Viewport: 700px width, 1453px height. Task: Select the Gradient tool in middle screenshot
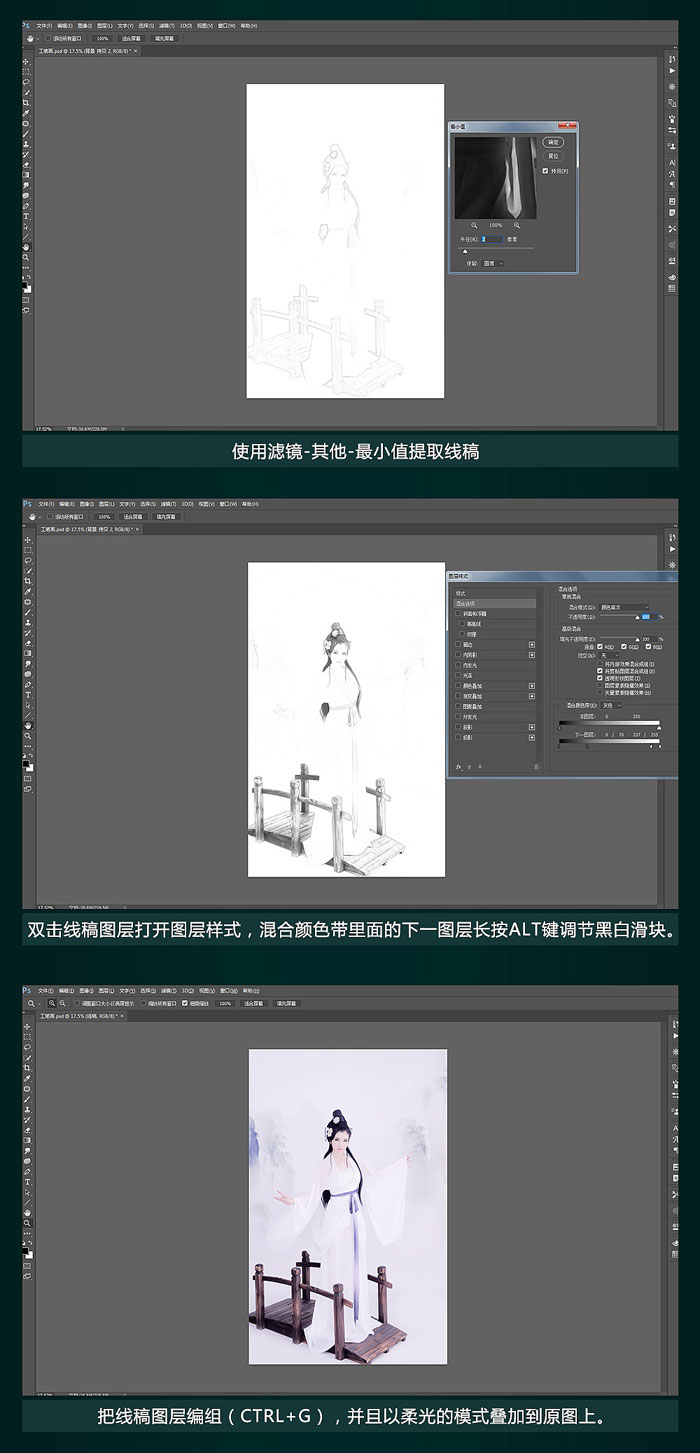coord(26,652)
